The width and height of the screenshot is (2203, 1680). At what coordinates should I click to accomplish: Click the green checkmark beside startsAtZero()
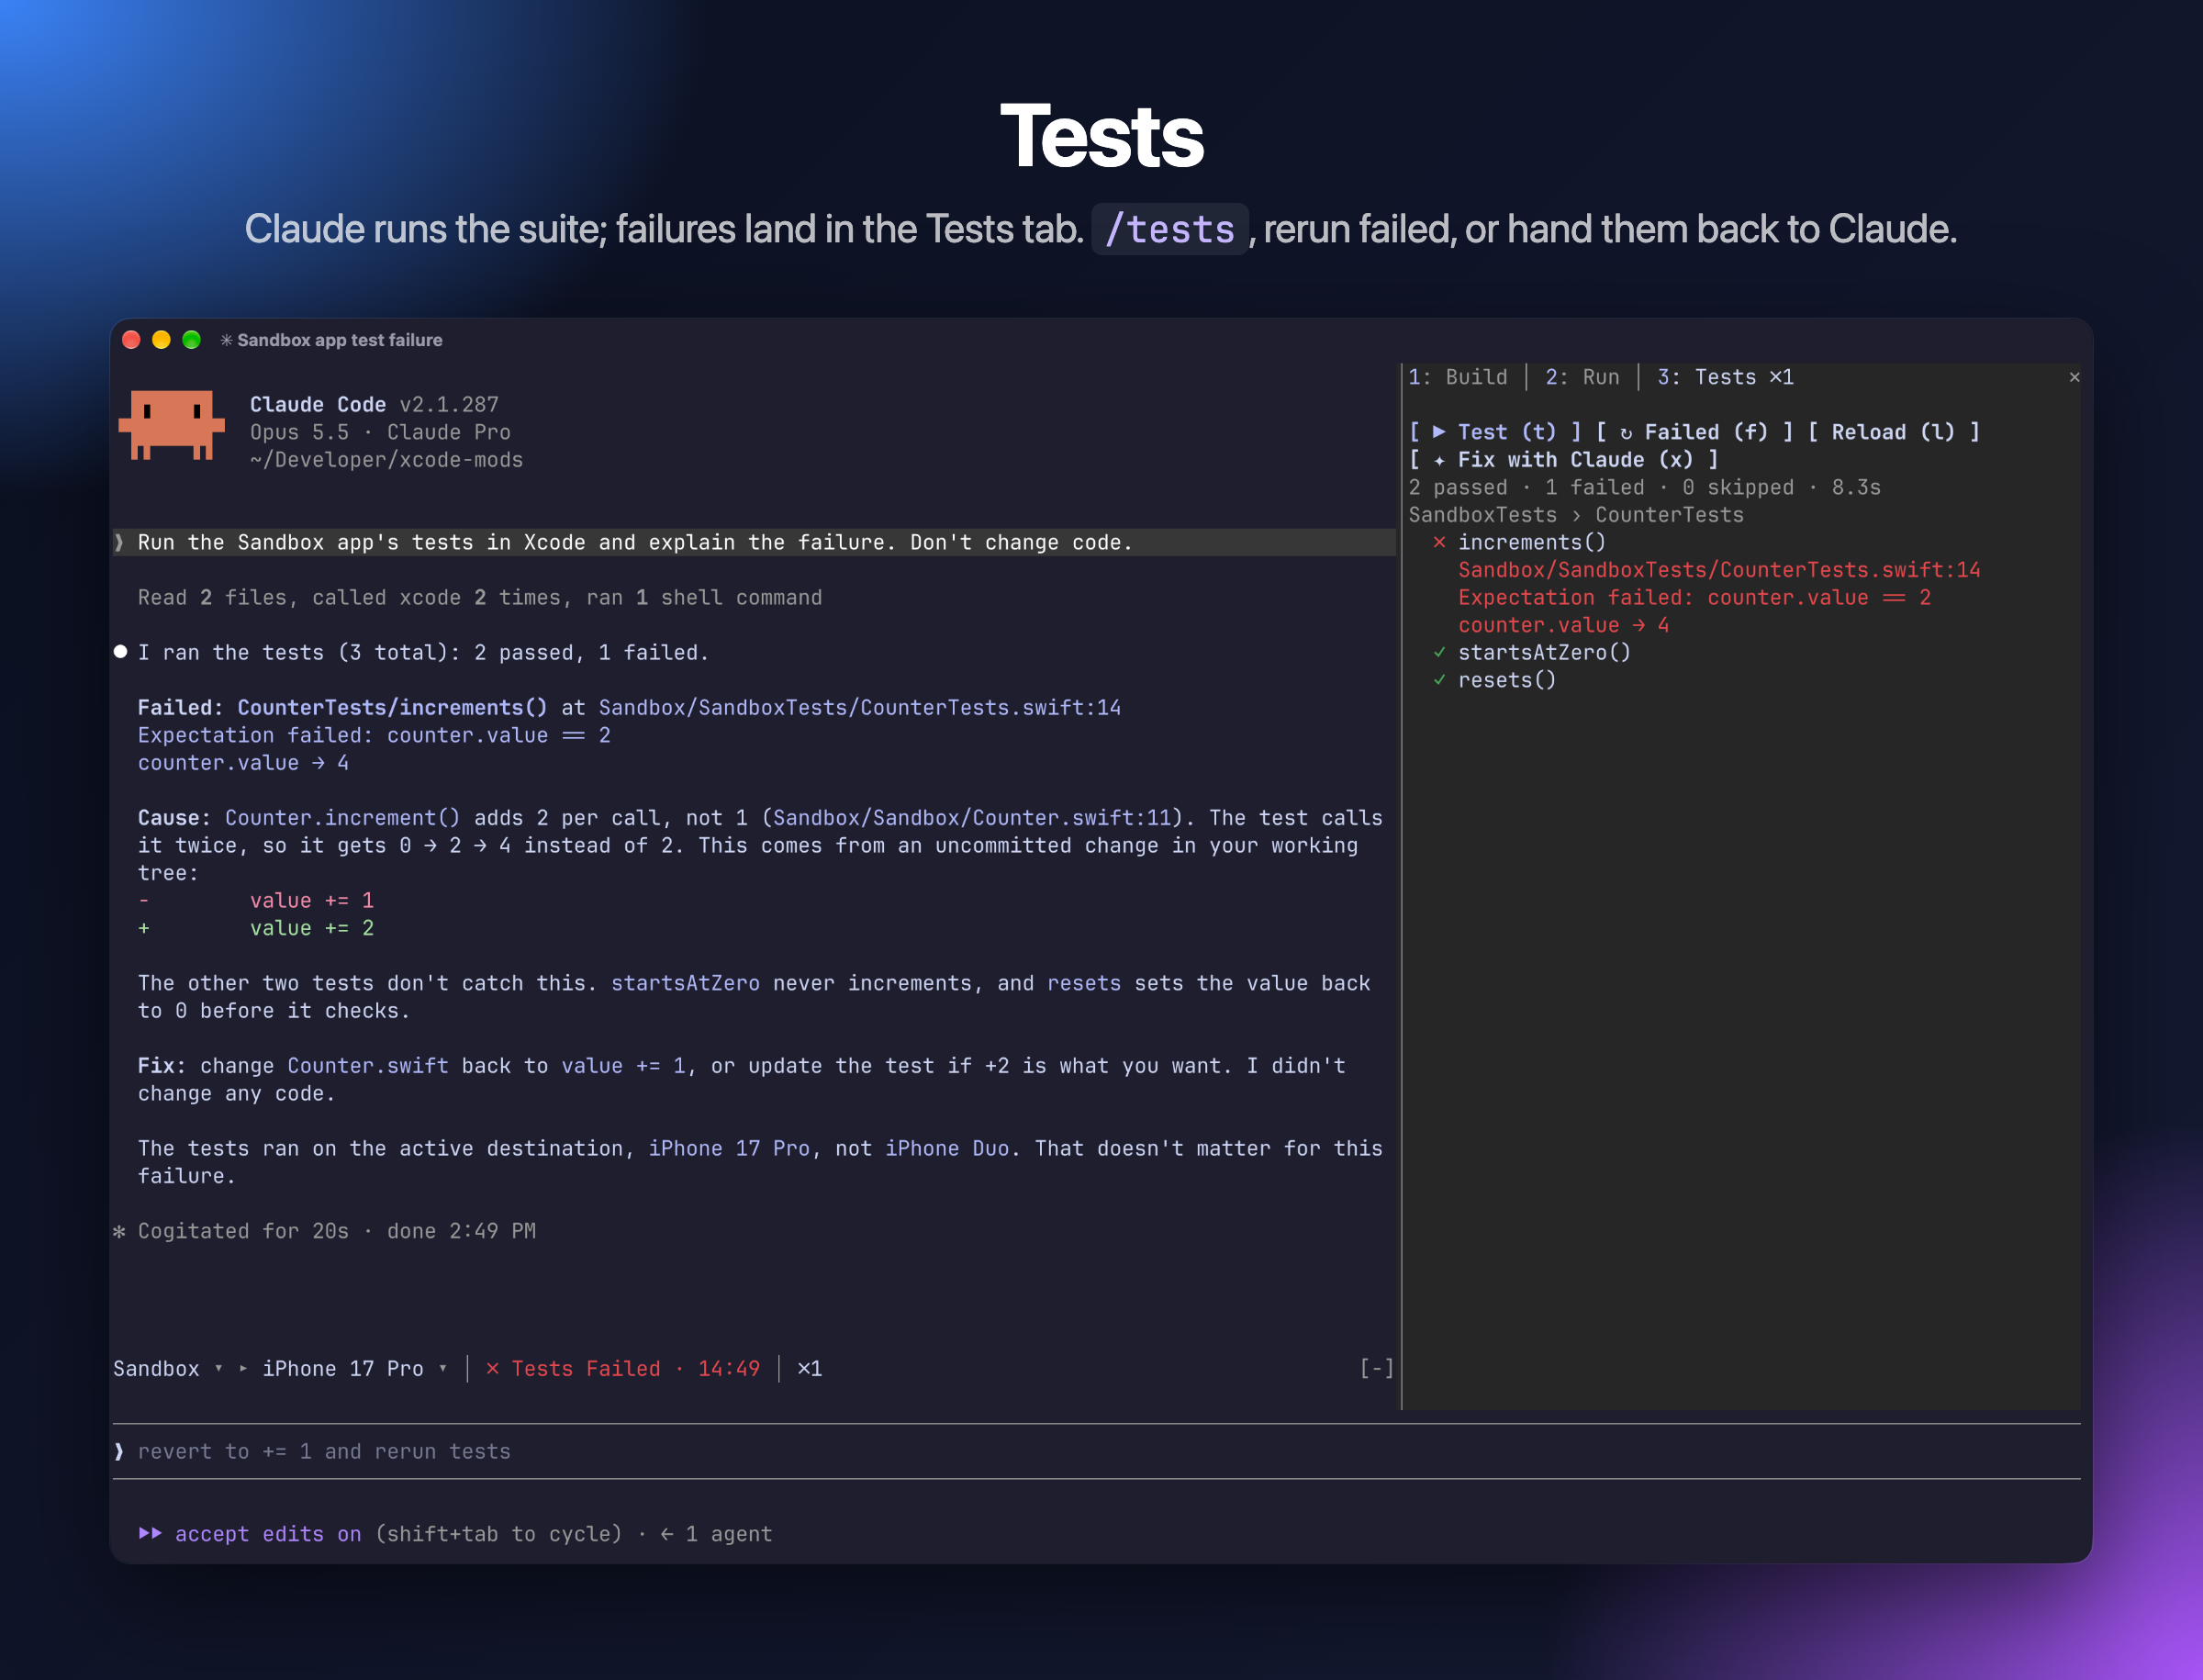[1439, 652]
